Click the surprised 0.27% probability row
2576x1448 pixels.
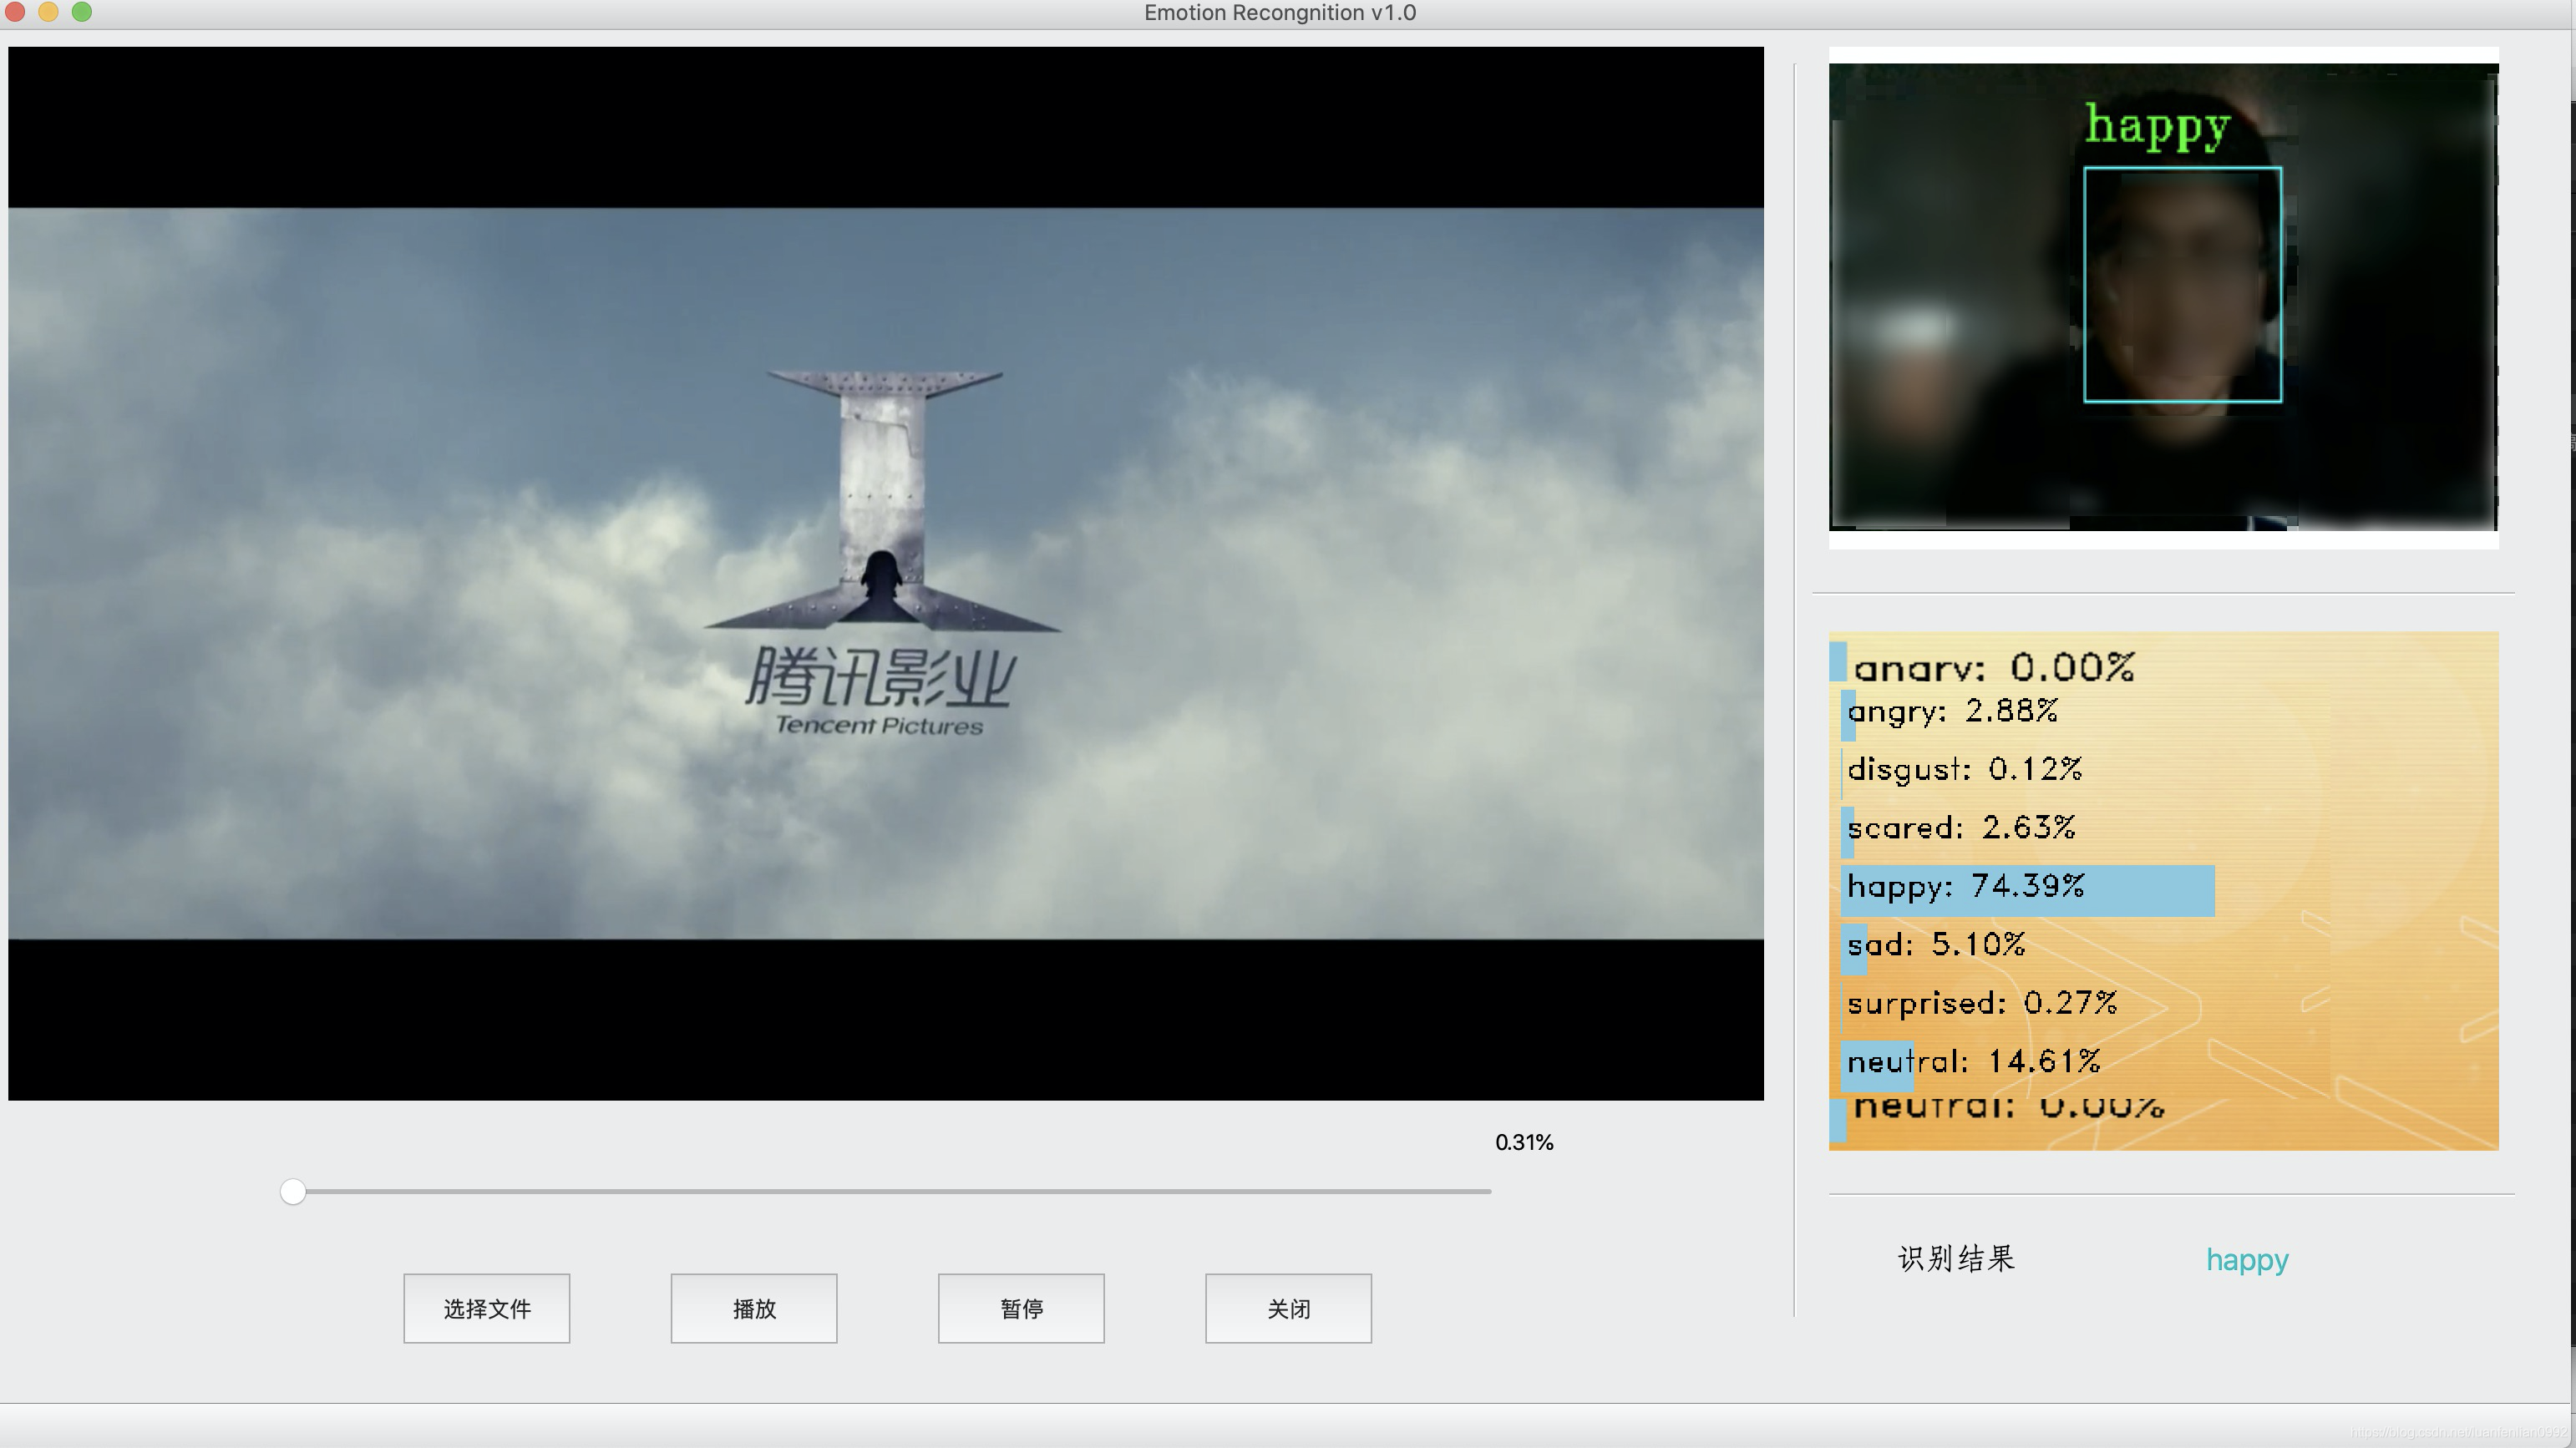pyautogui.click(x=1981, y=1003)
